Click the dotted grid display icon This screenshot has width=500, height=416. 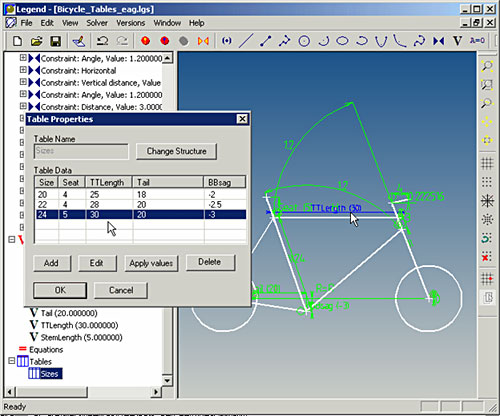pos(487,182)
